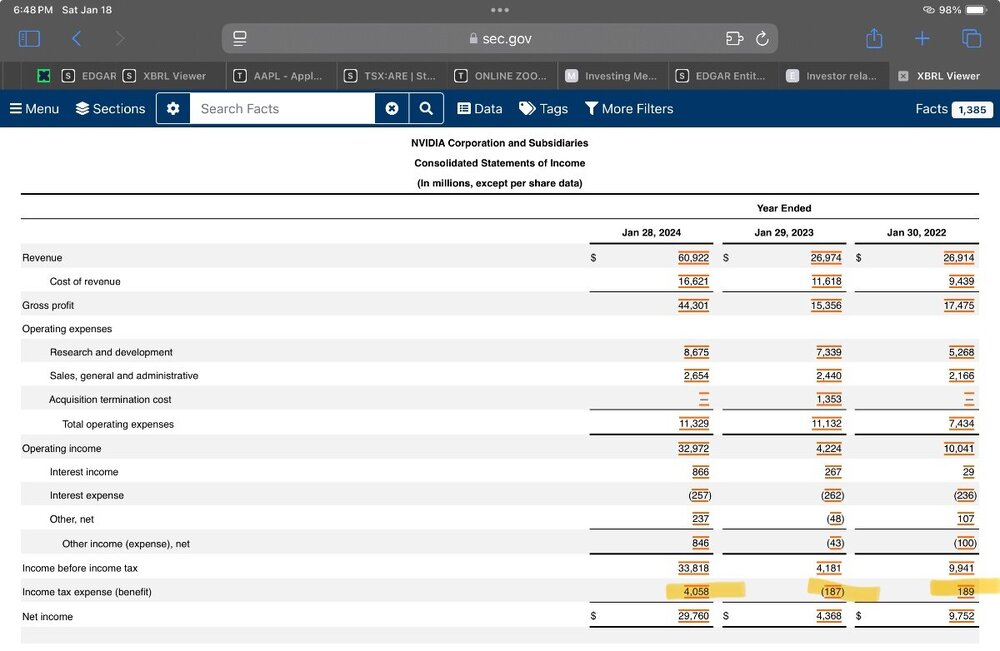The width and height of the screenshot is (1000, 651).
Task: Click Gross profit fact 44,301
Action: pyautogui.click(x=693, y=305)
